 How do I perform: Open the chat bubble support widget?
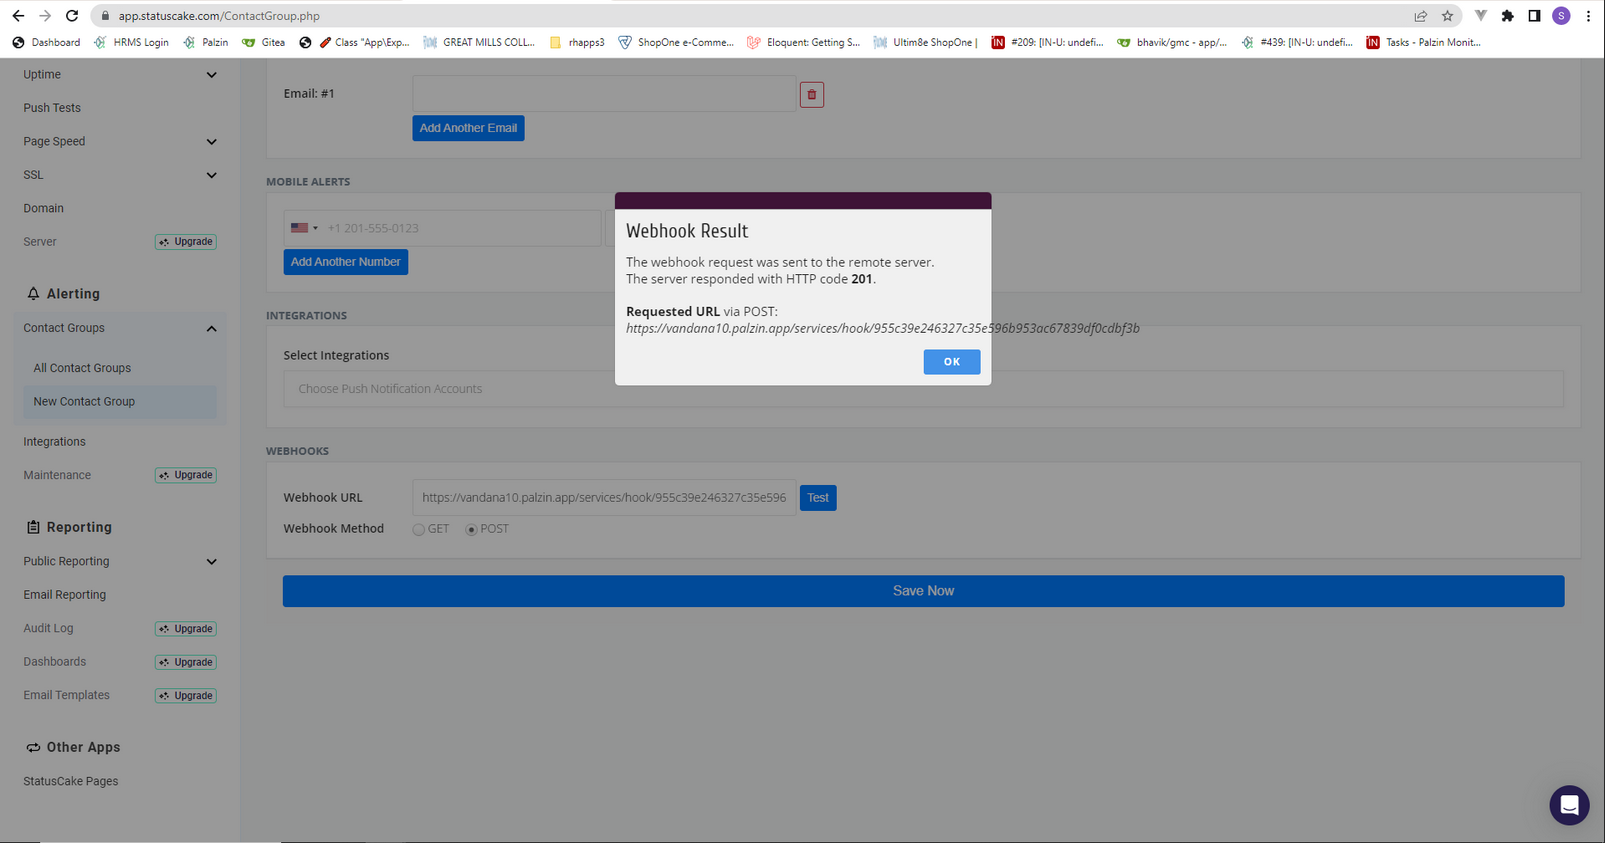(1569, 805)
